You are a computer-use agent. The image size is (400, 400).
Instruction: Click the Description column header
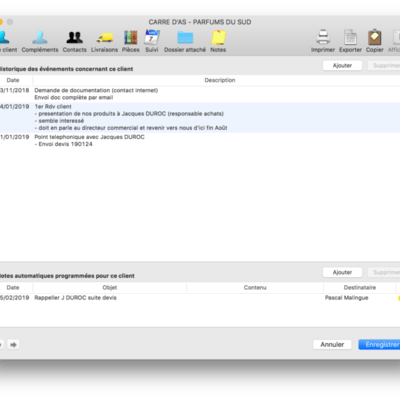click(x=220, y=80)
